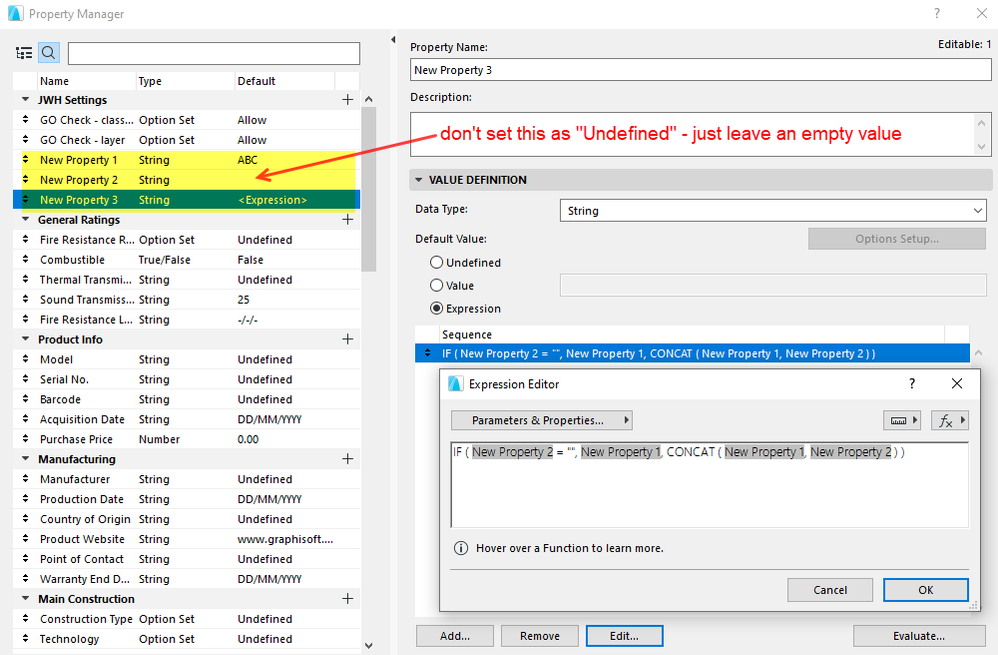Select the IF expression row in Sequence list

tap(692, 353)
